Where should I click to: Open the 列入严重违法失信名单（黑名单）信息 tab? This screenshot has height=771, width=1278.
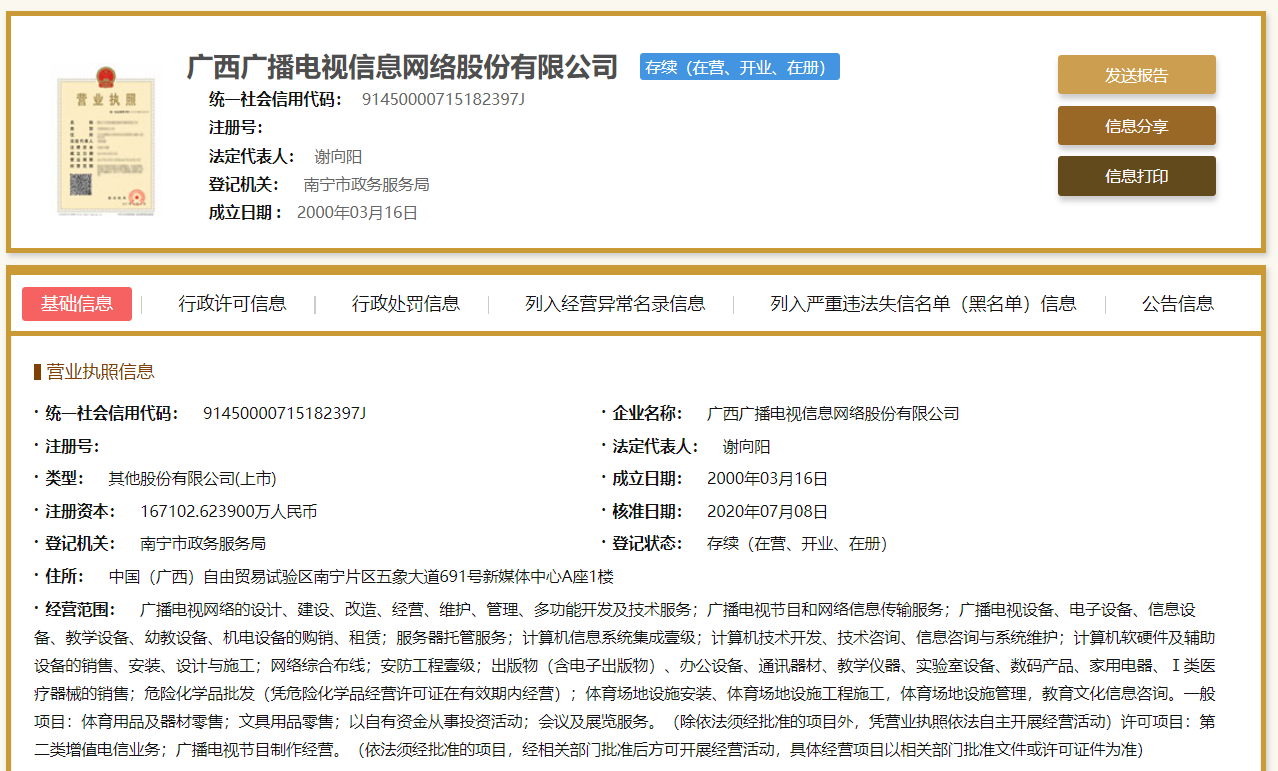click(923, 304)
